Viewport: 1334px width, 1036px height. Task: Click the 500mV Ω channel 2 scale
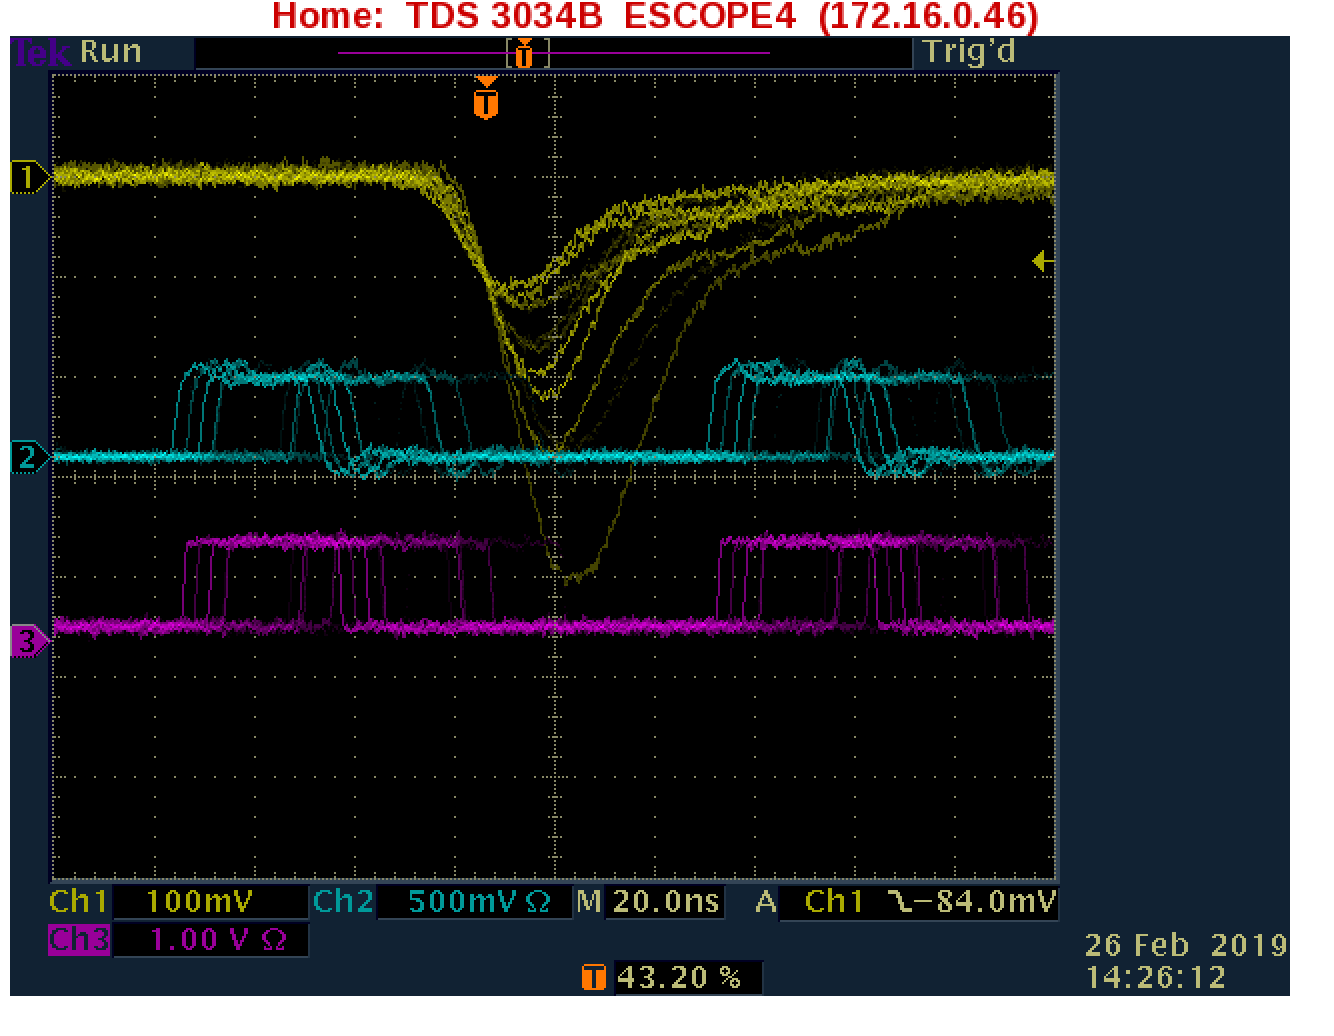coord(479,902)
